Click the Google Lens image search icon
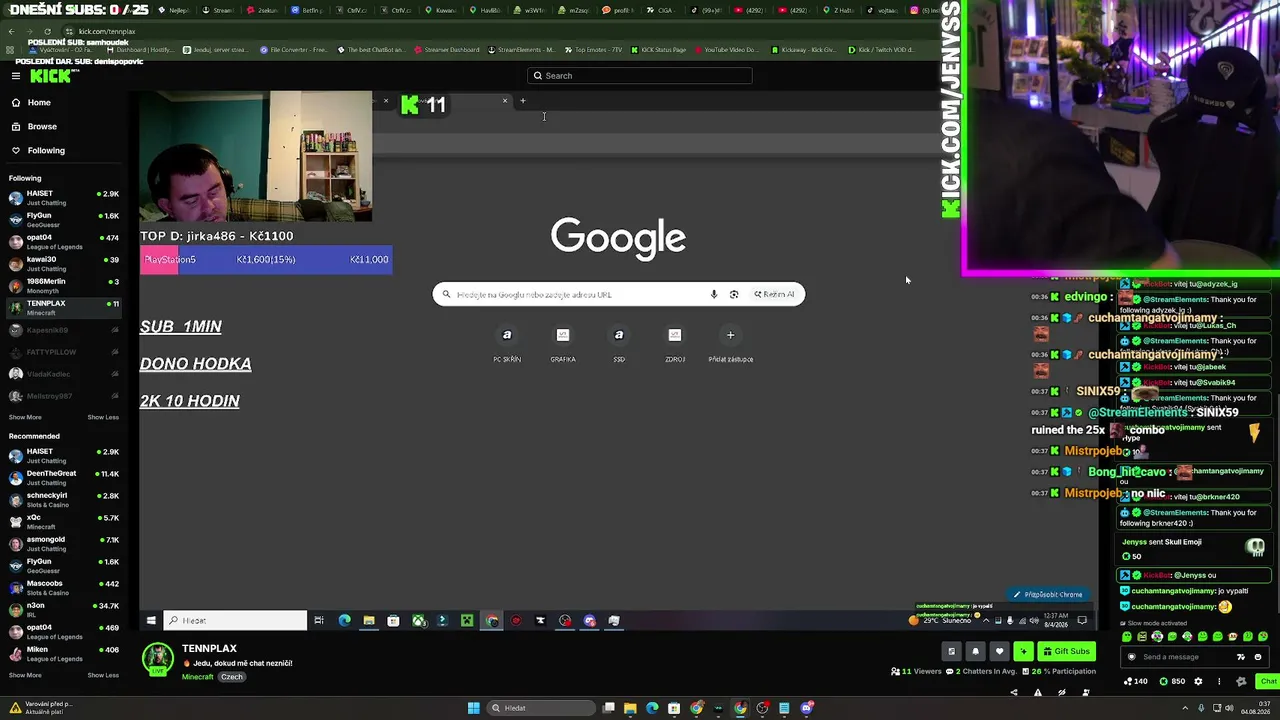Image resolution: width=1280 pixels, height=720 pixels. tap(734, 294)
